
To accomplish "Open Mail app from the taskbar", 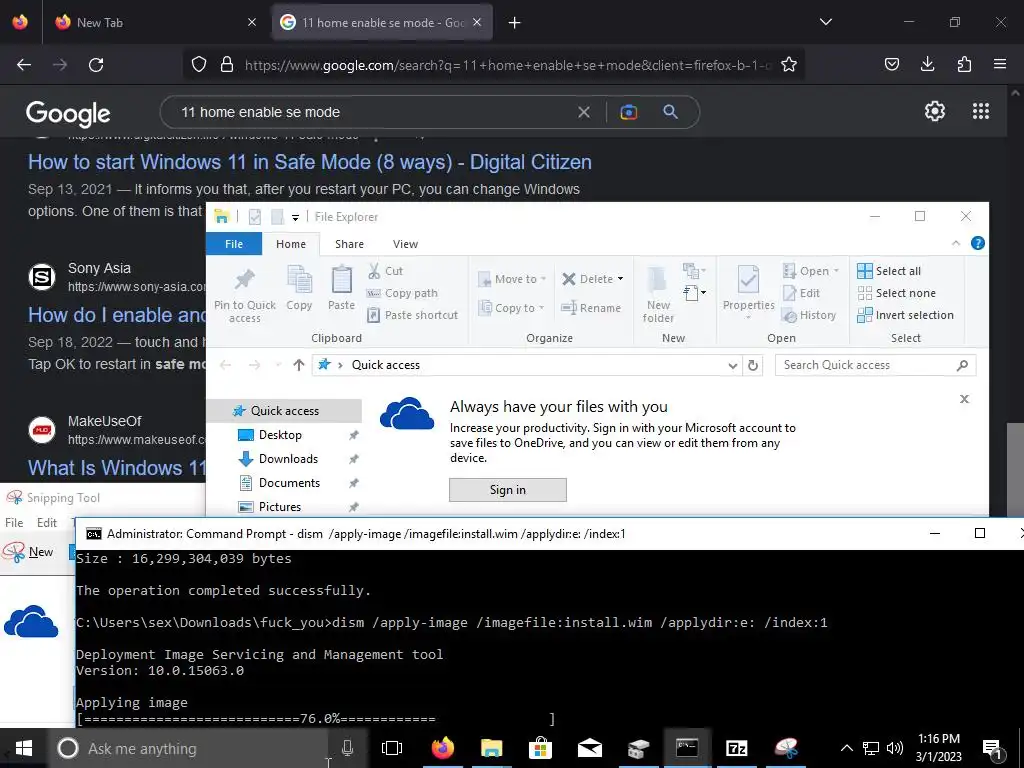I will point(590,748).
